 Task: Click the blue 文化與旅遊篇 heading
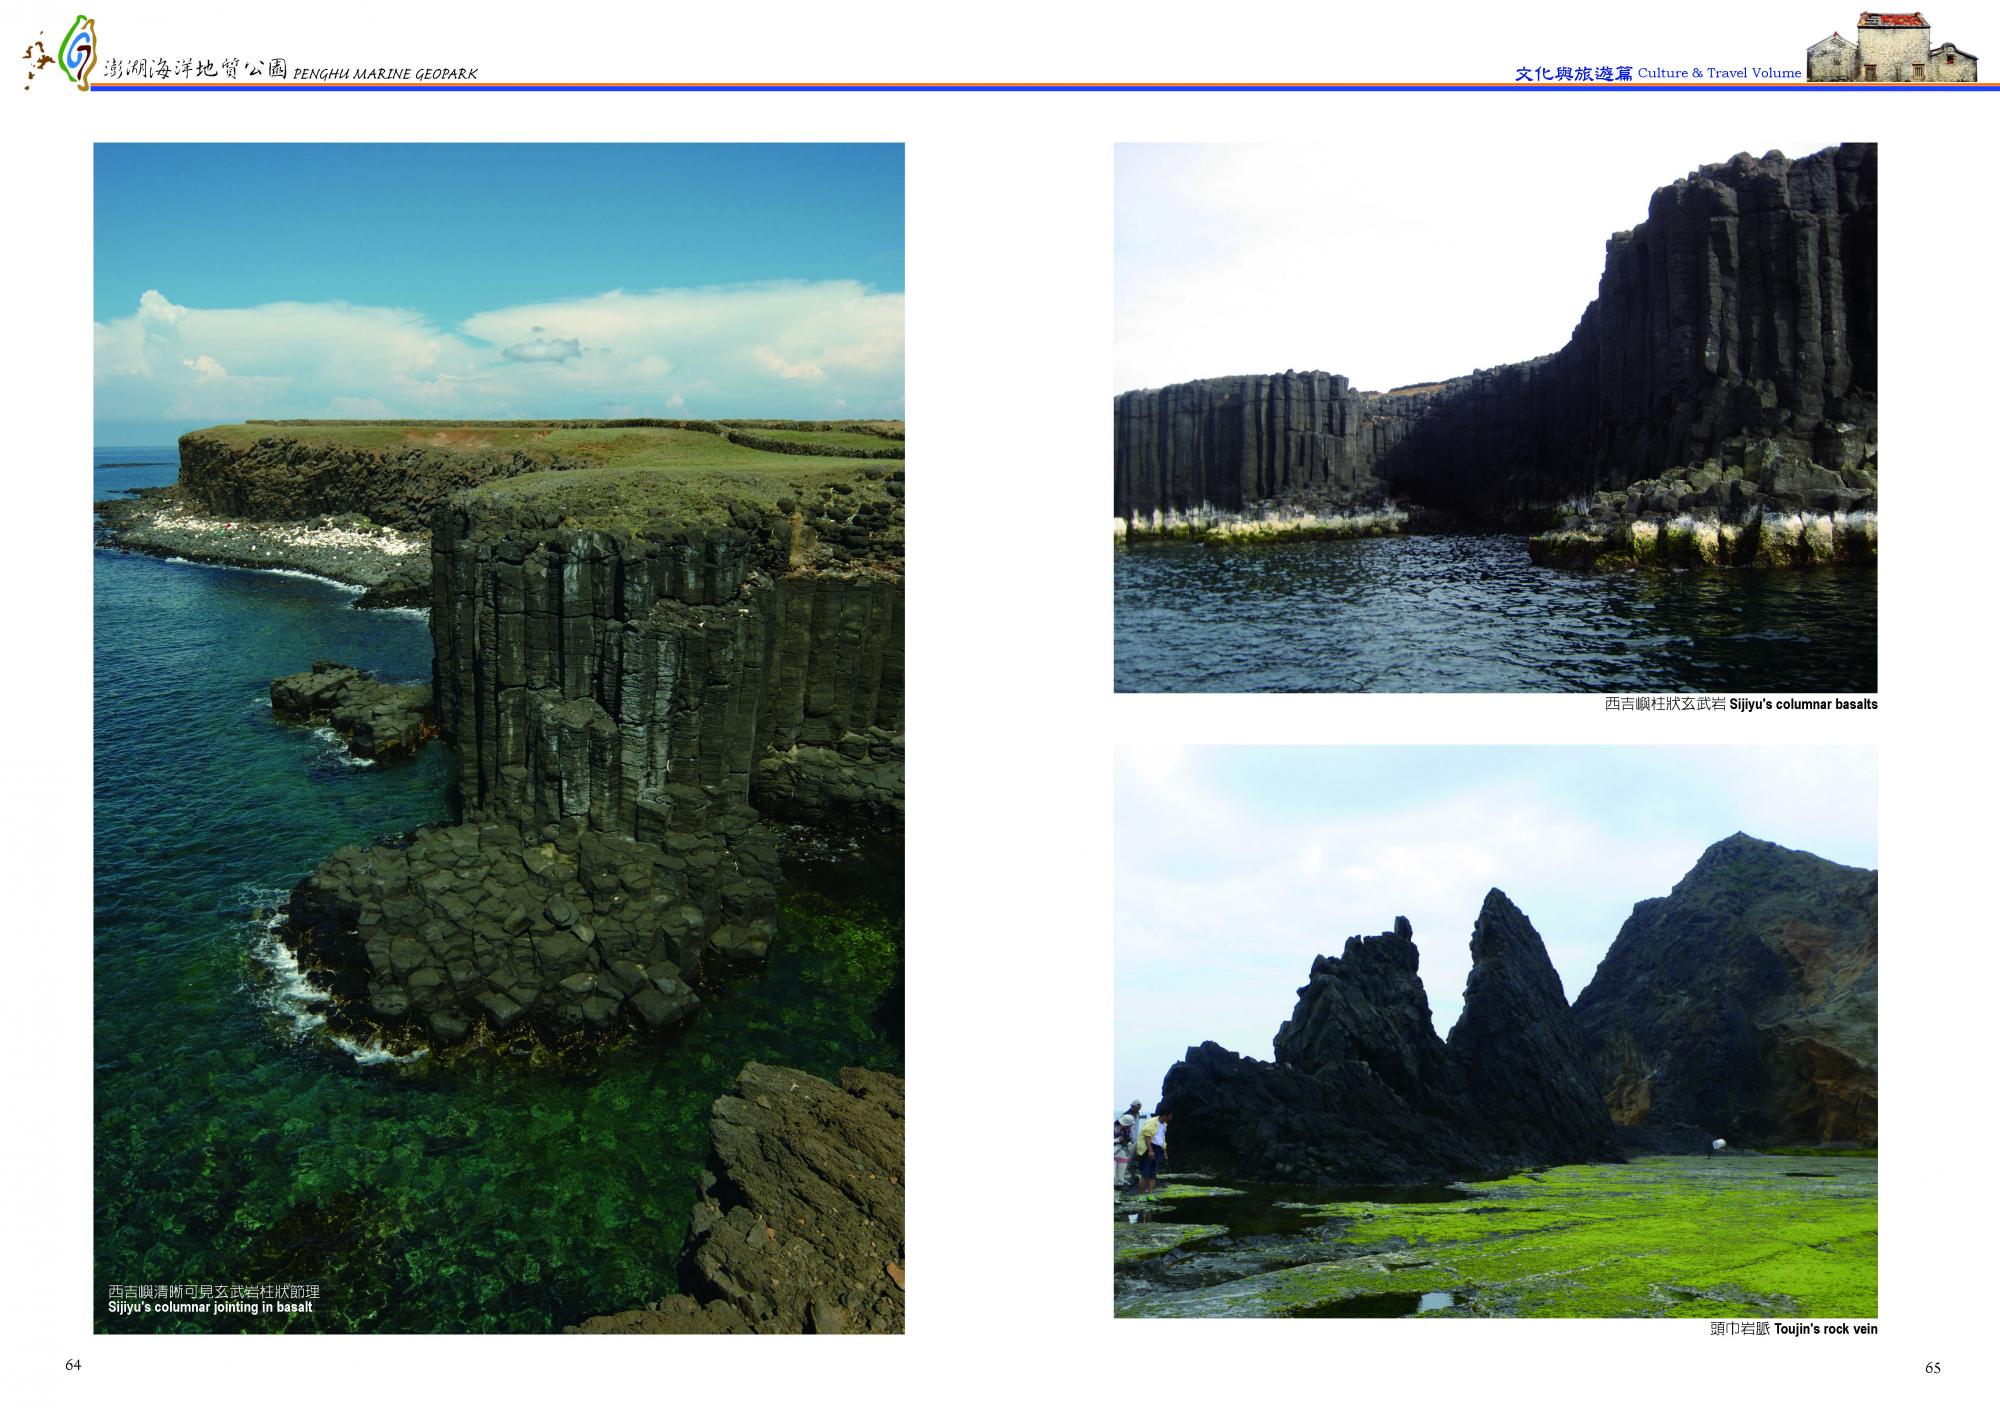click(1574, 73)
